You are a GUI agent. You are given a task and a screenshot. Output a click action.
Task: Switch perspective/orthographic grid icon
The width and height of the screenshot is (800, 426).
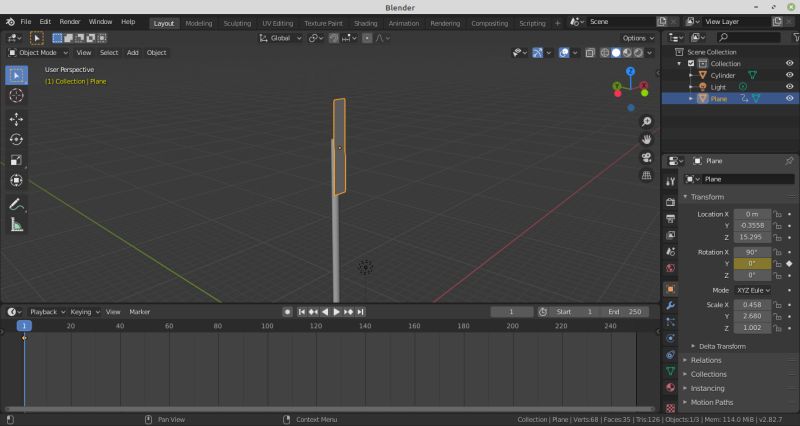point(646,176)
